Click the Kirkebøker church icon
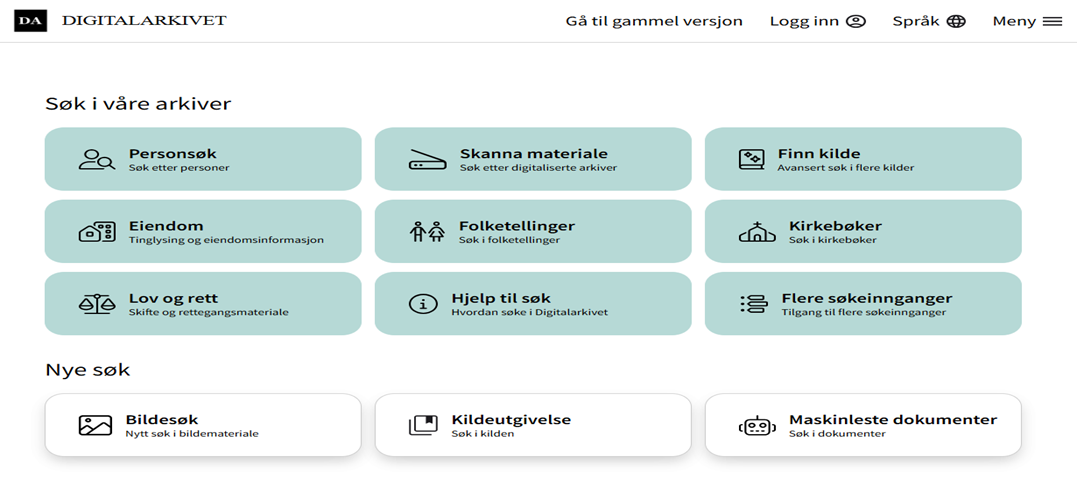 (757, 232)
